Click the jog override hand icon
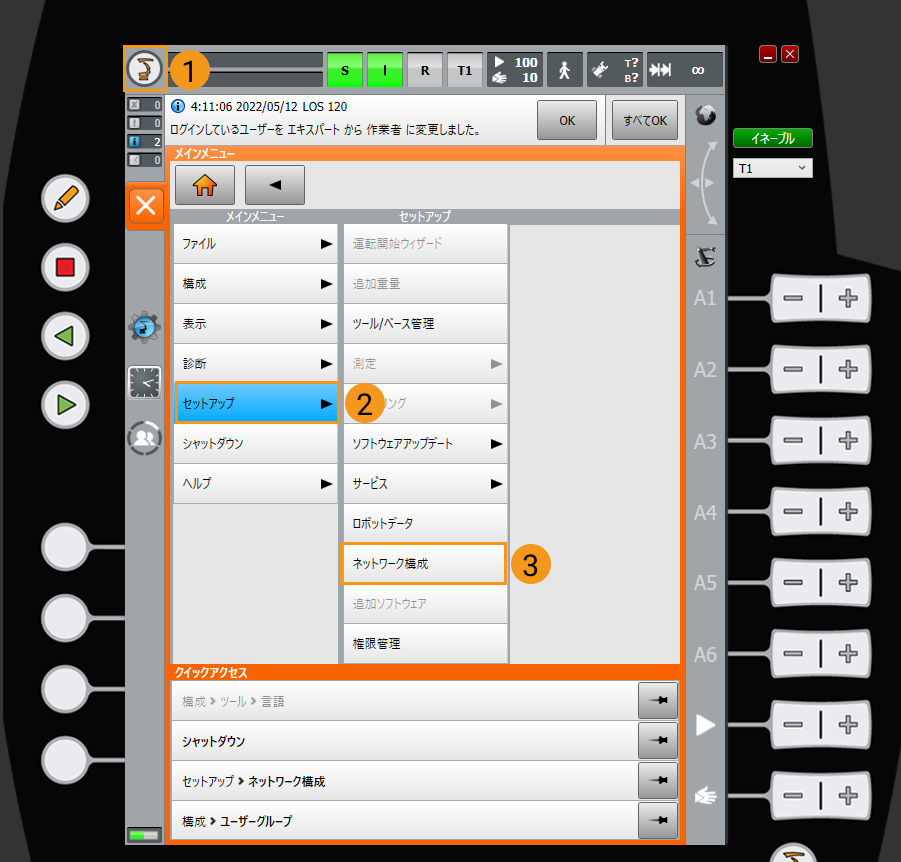The height and width of the screenshot is (862, 901). 705,796
